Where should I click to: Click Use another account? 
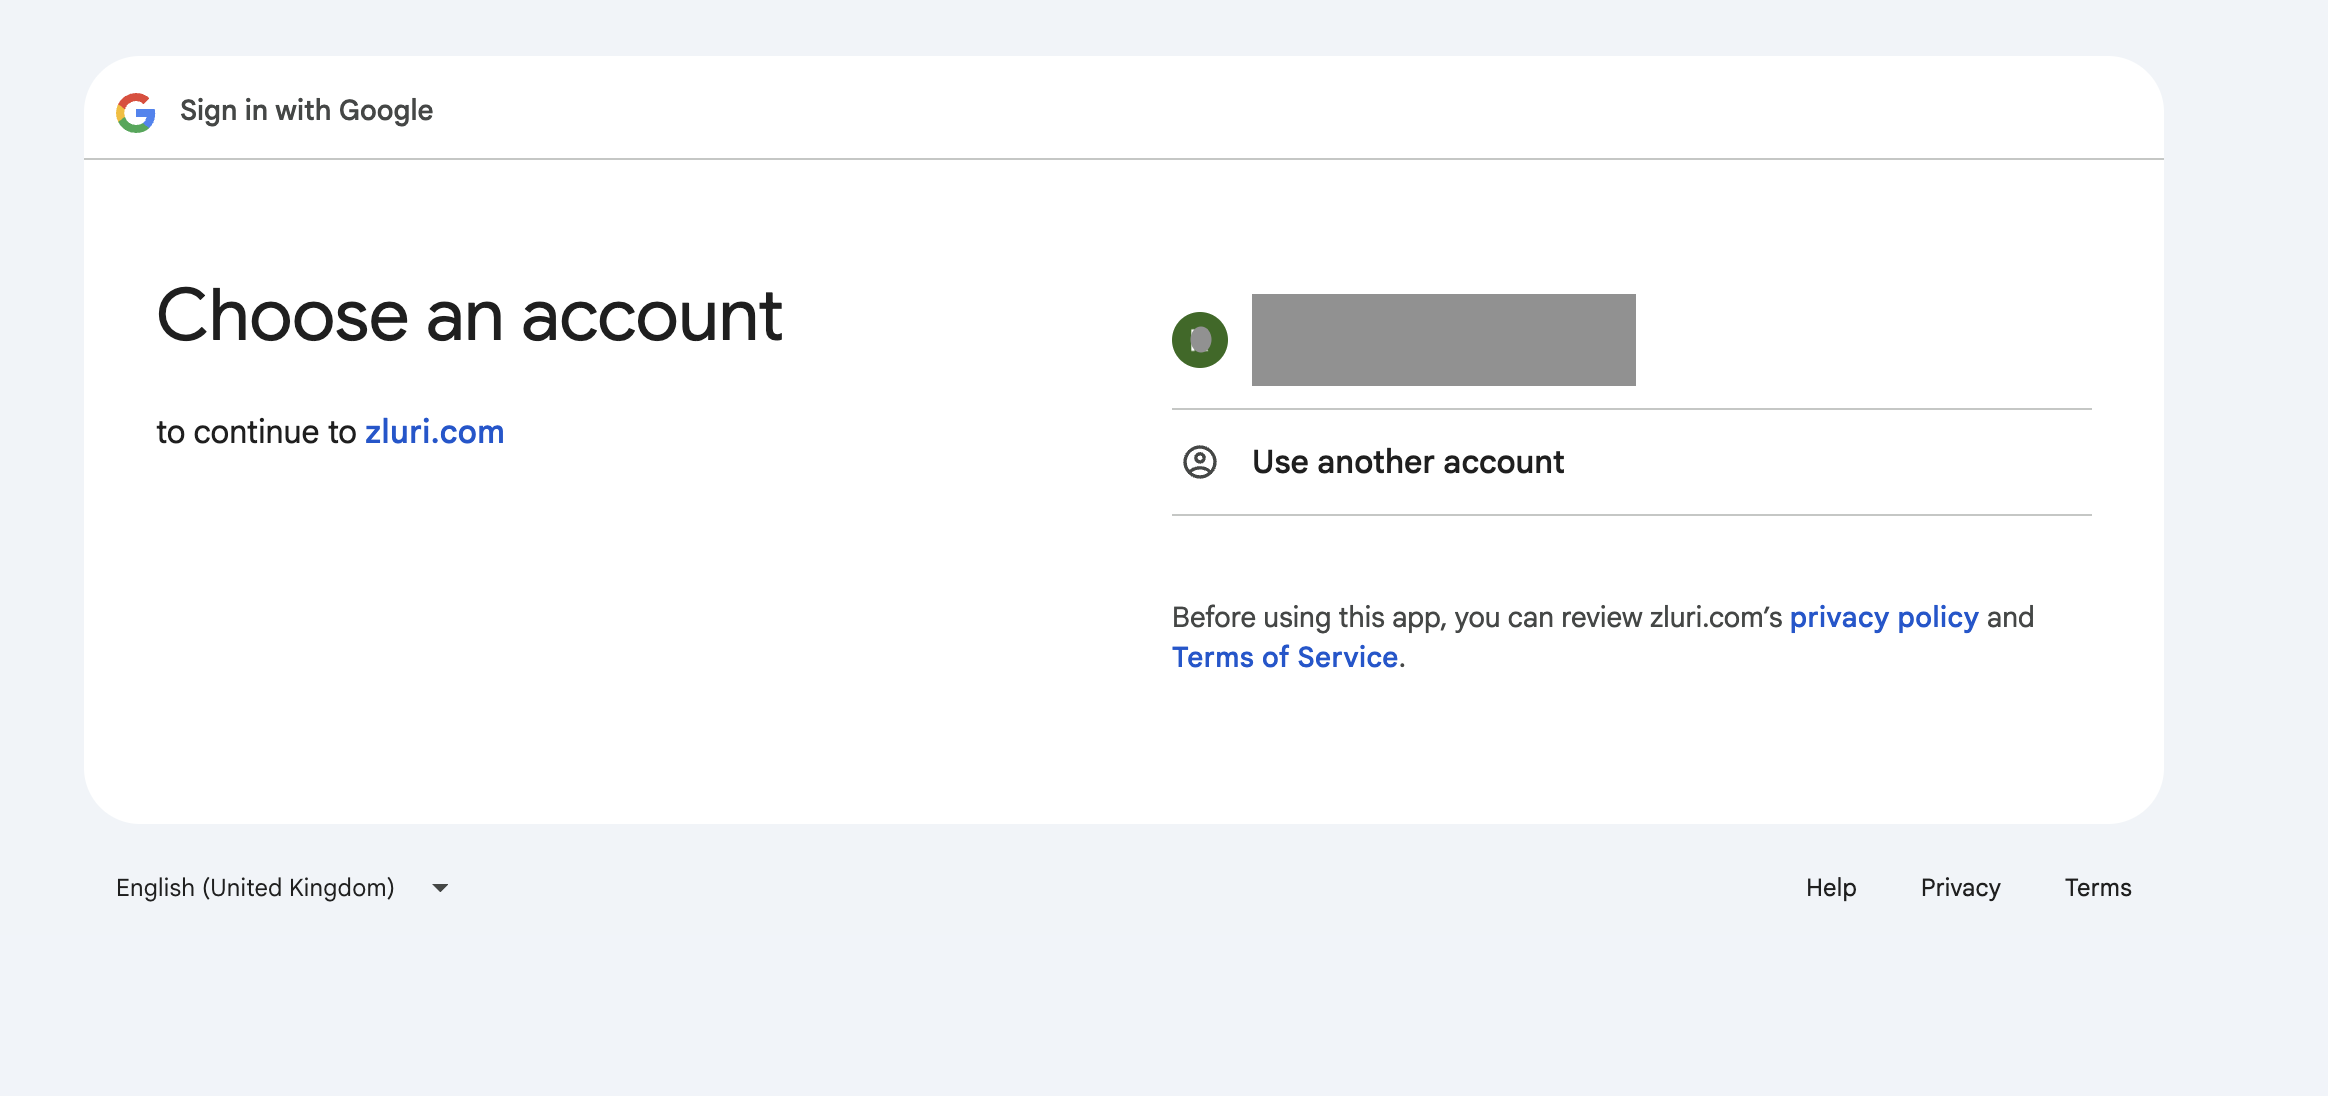click(x=1407, y=462)
